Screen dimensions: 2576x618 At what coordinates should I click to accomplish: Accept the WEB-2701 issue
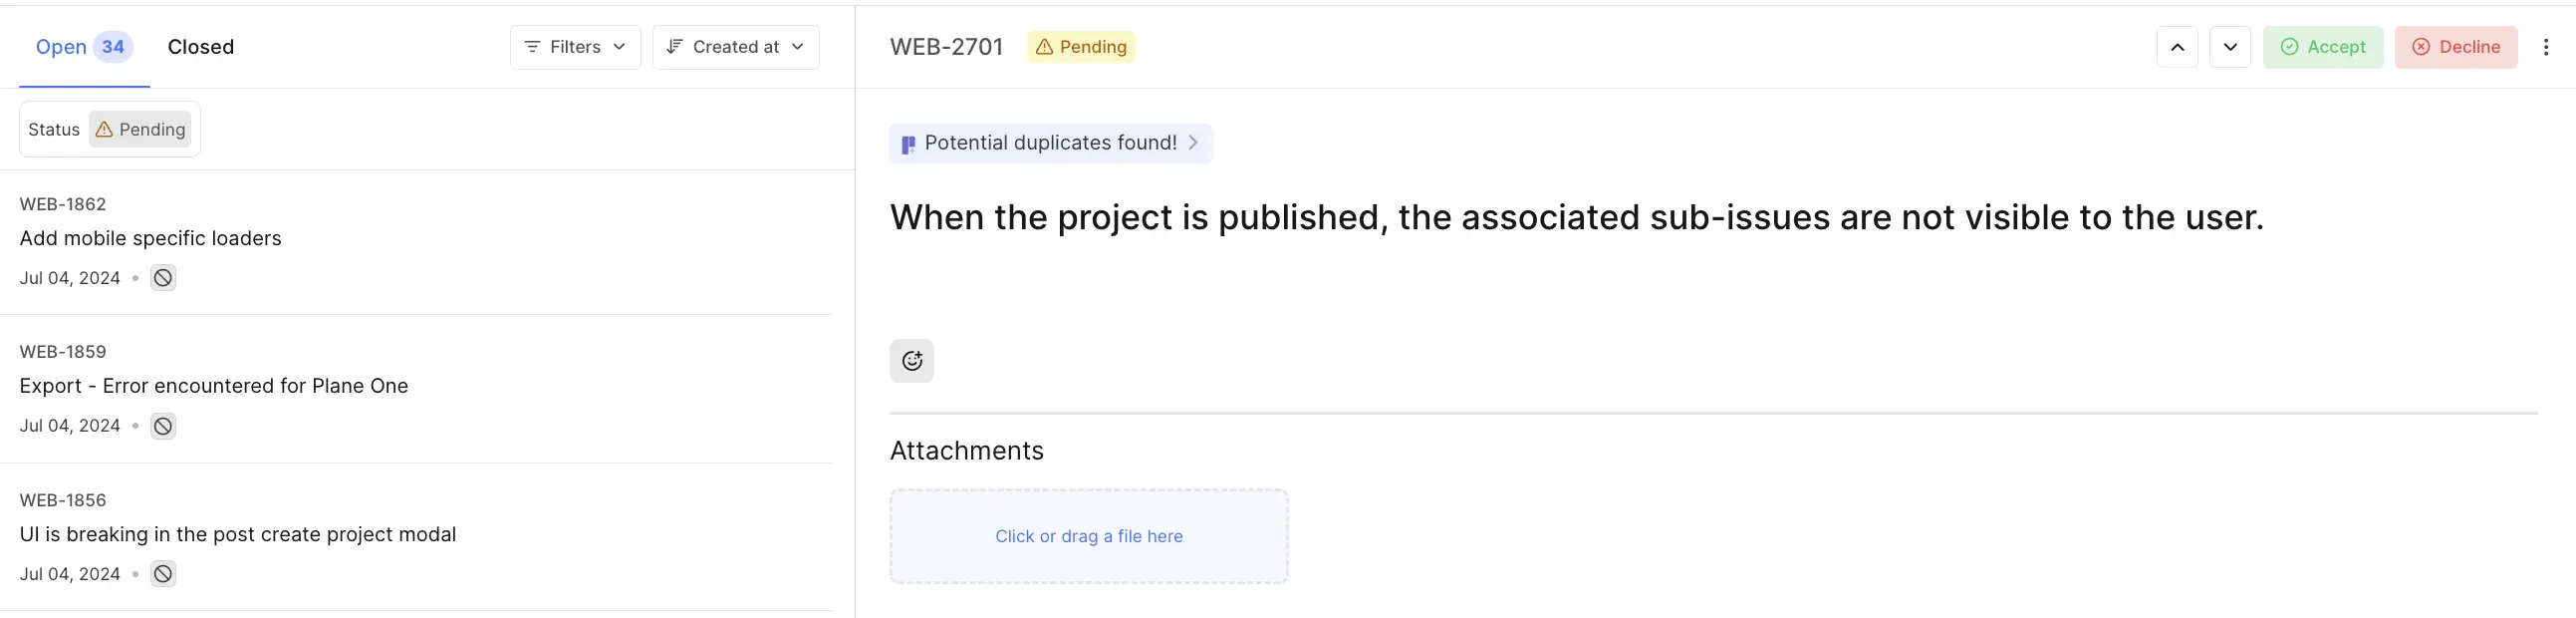click(2322, 47)
